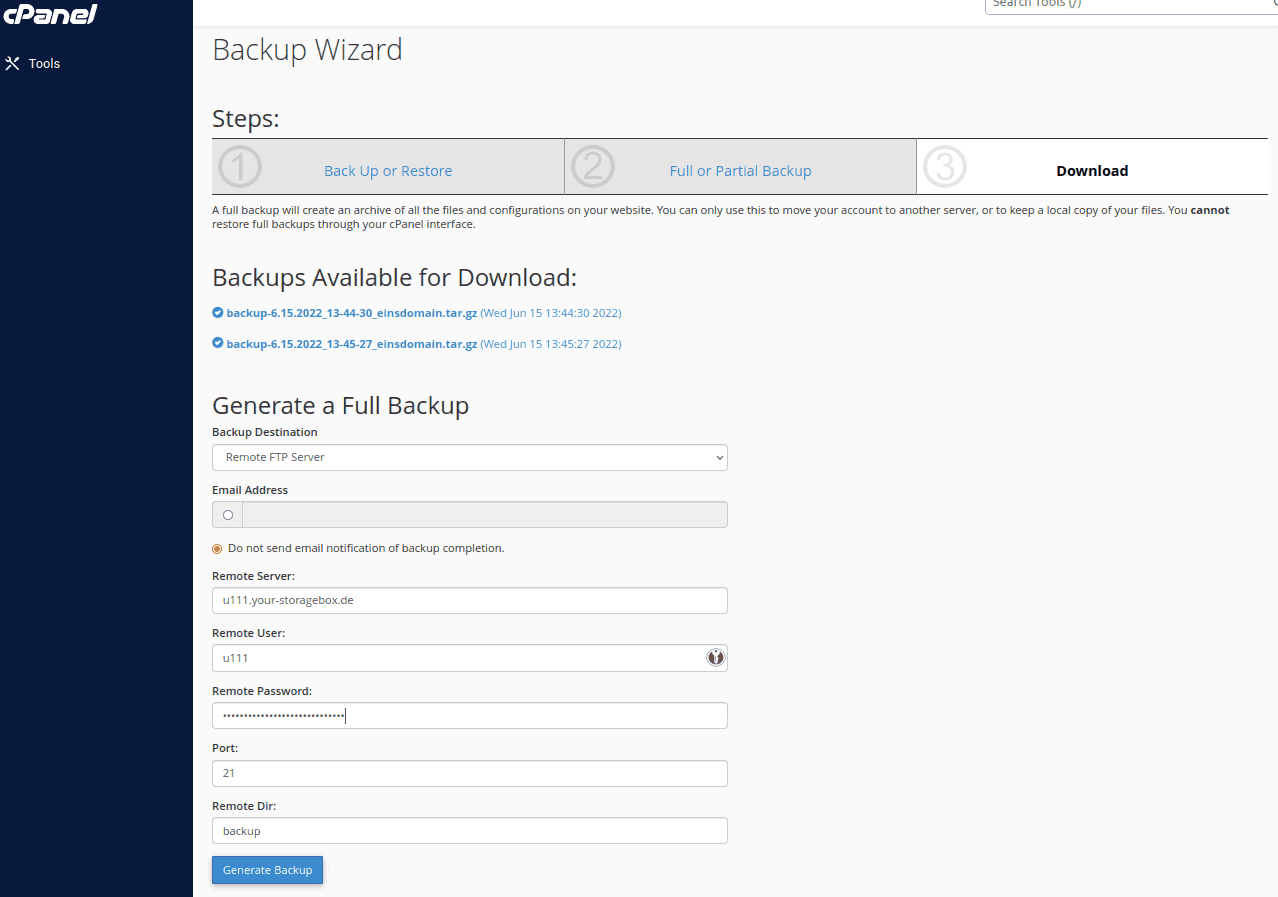Click the step 2 number circle

(x=593, y=167)
